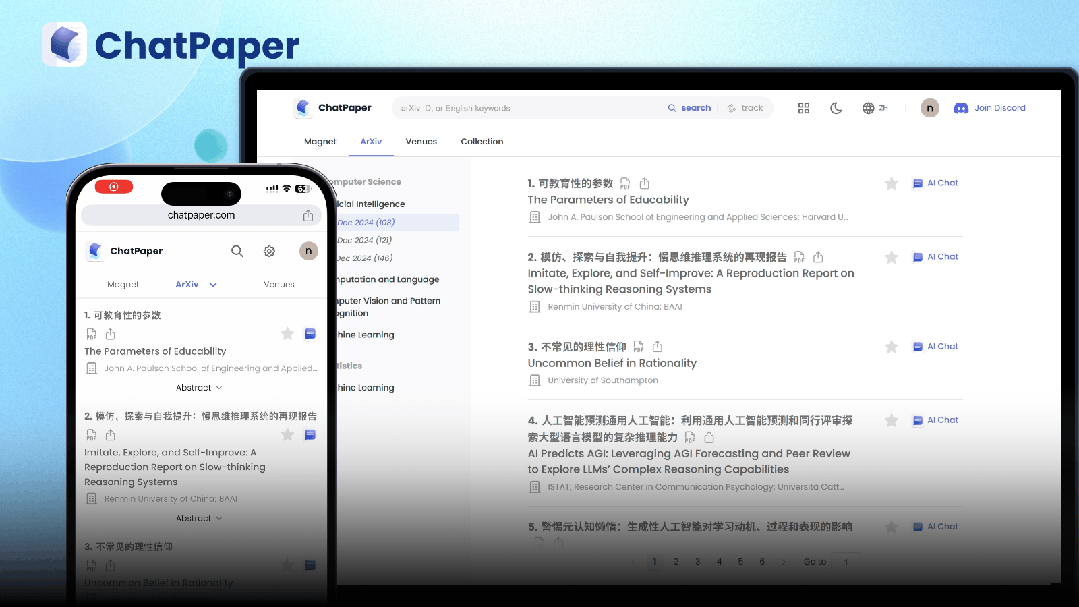The height and width of the screenshot is (607, 1079).
Task: Open settings gear icon on phone
Action: (x=269, y=251)
